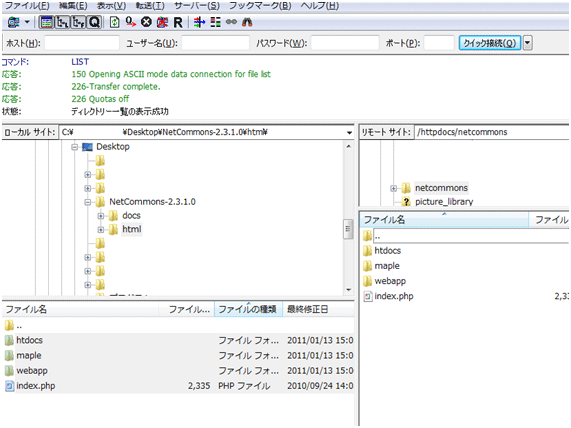Select picture_library in remote tree
571x428 pixels.
tap(444, 202)
